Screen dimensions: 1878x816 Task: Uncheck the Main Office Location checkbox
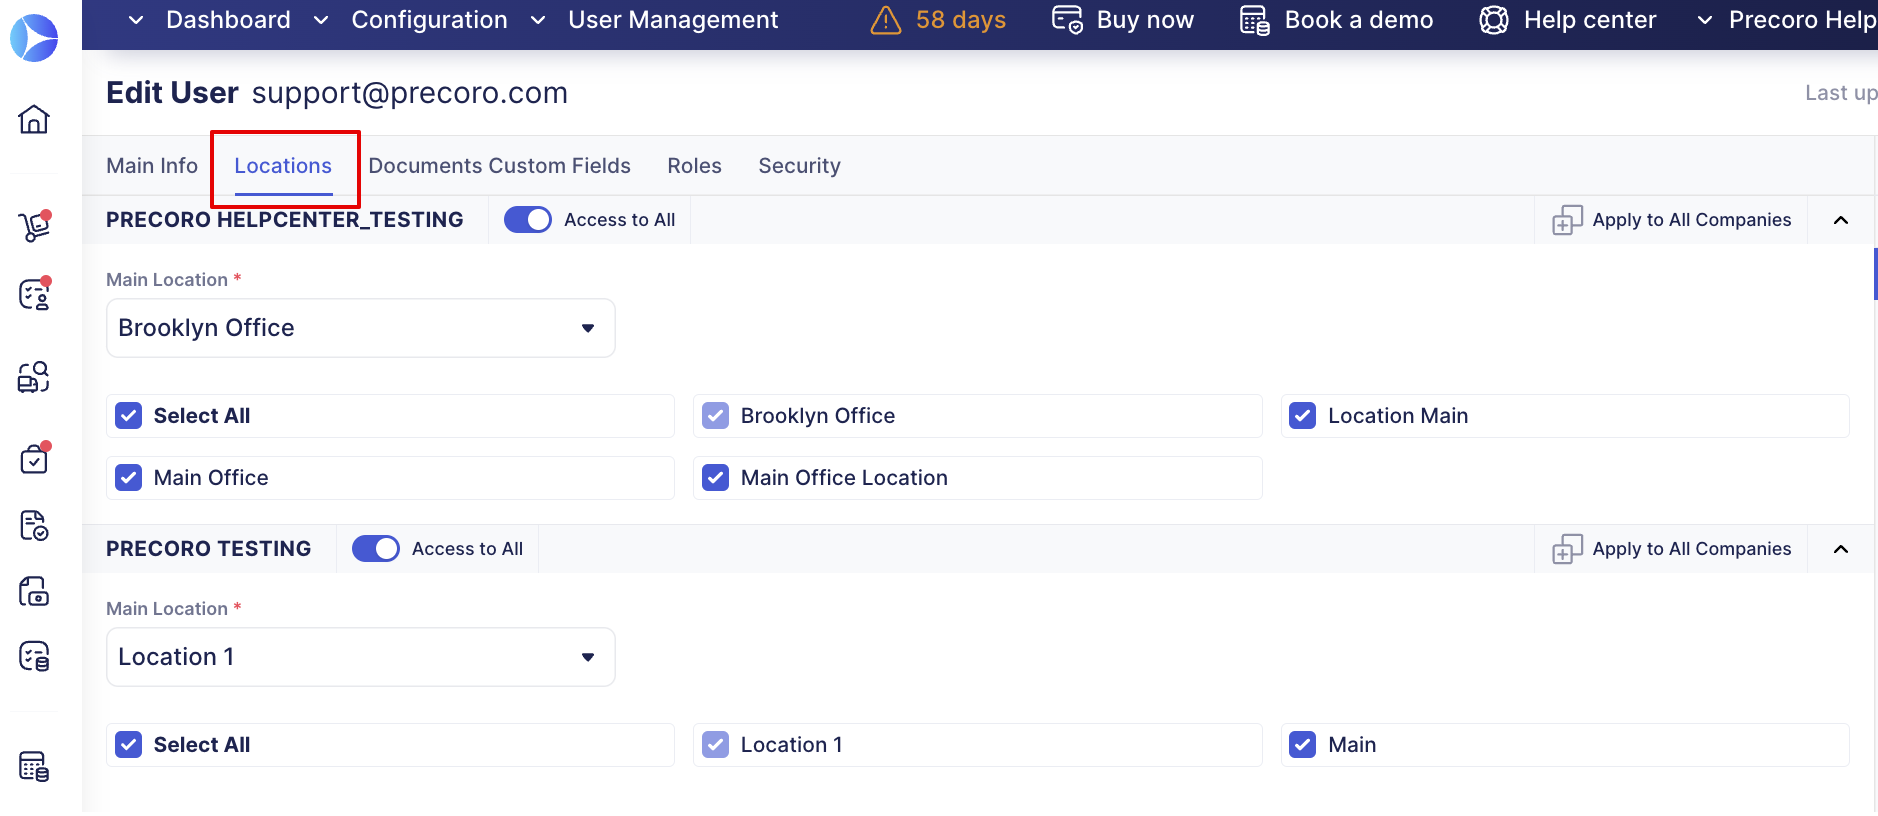tap(715, 478)
